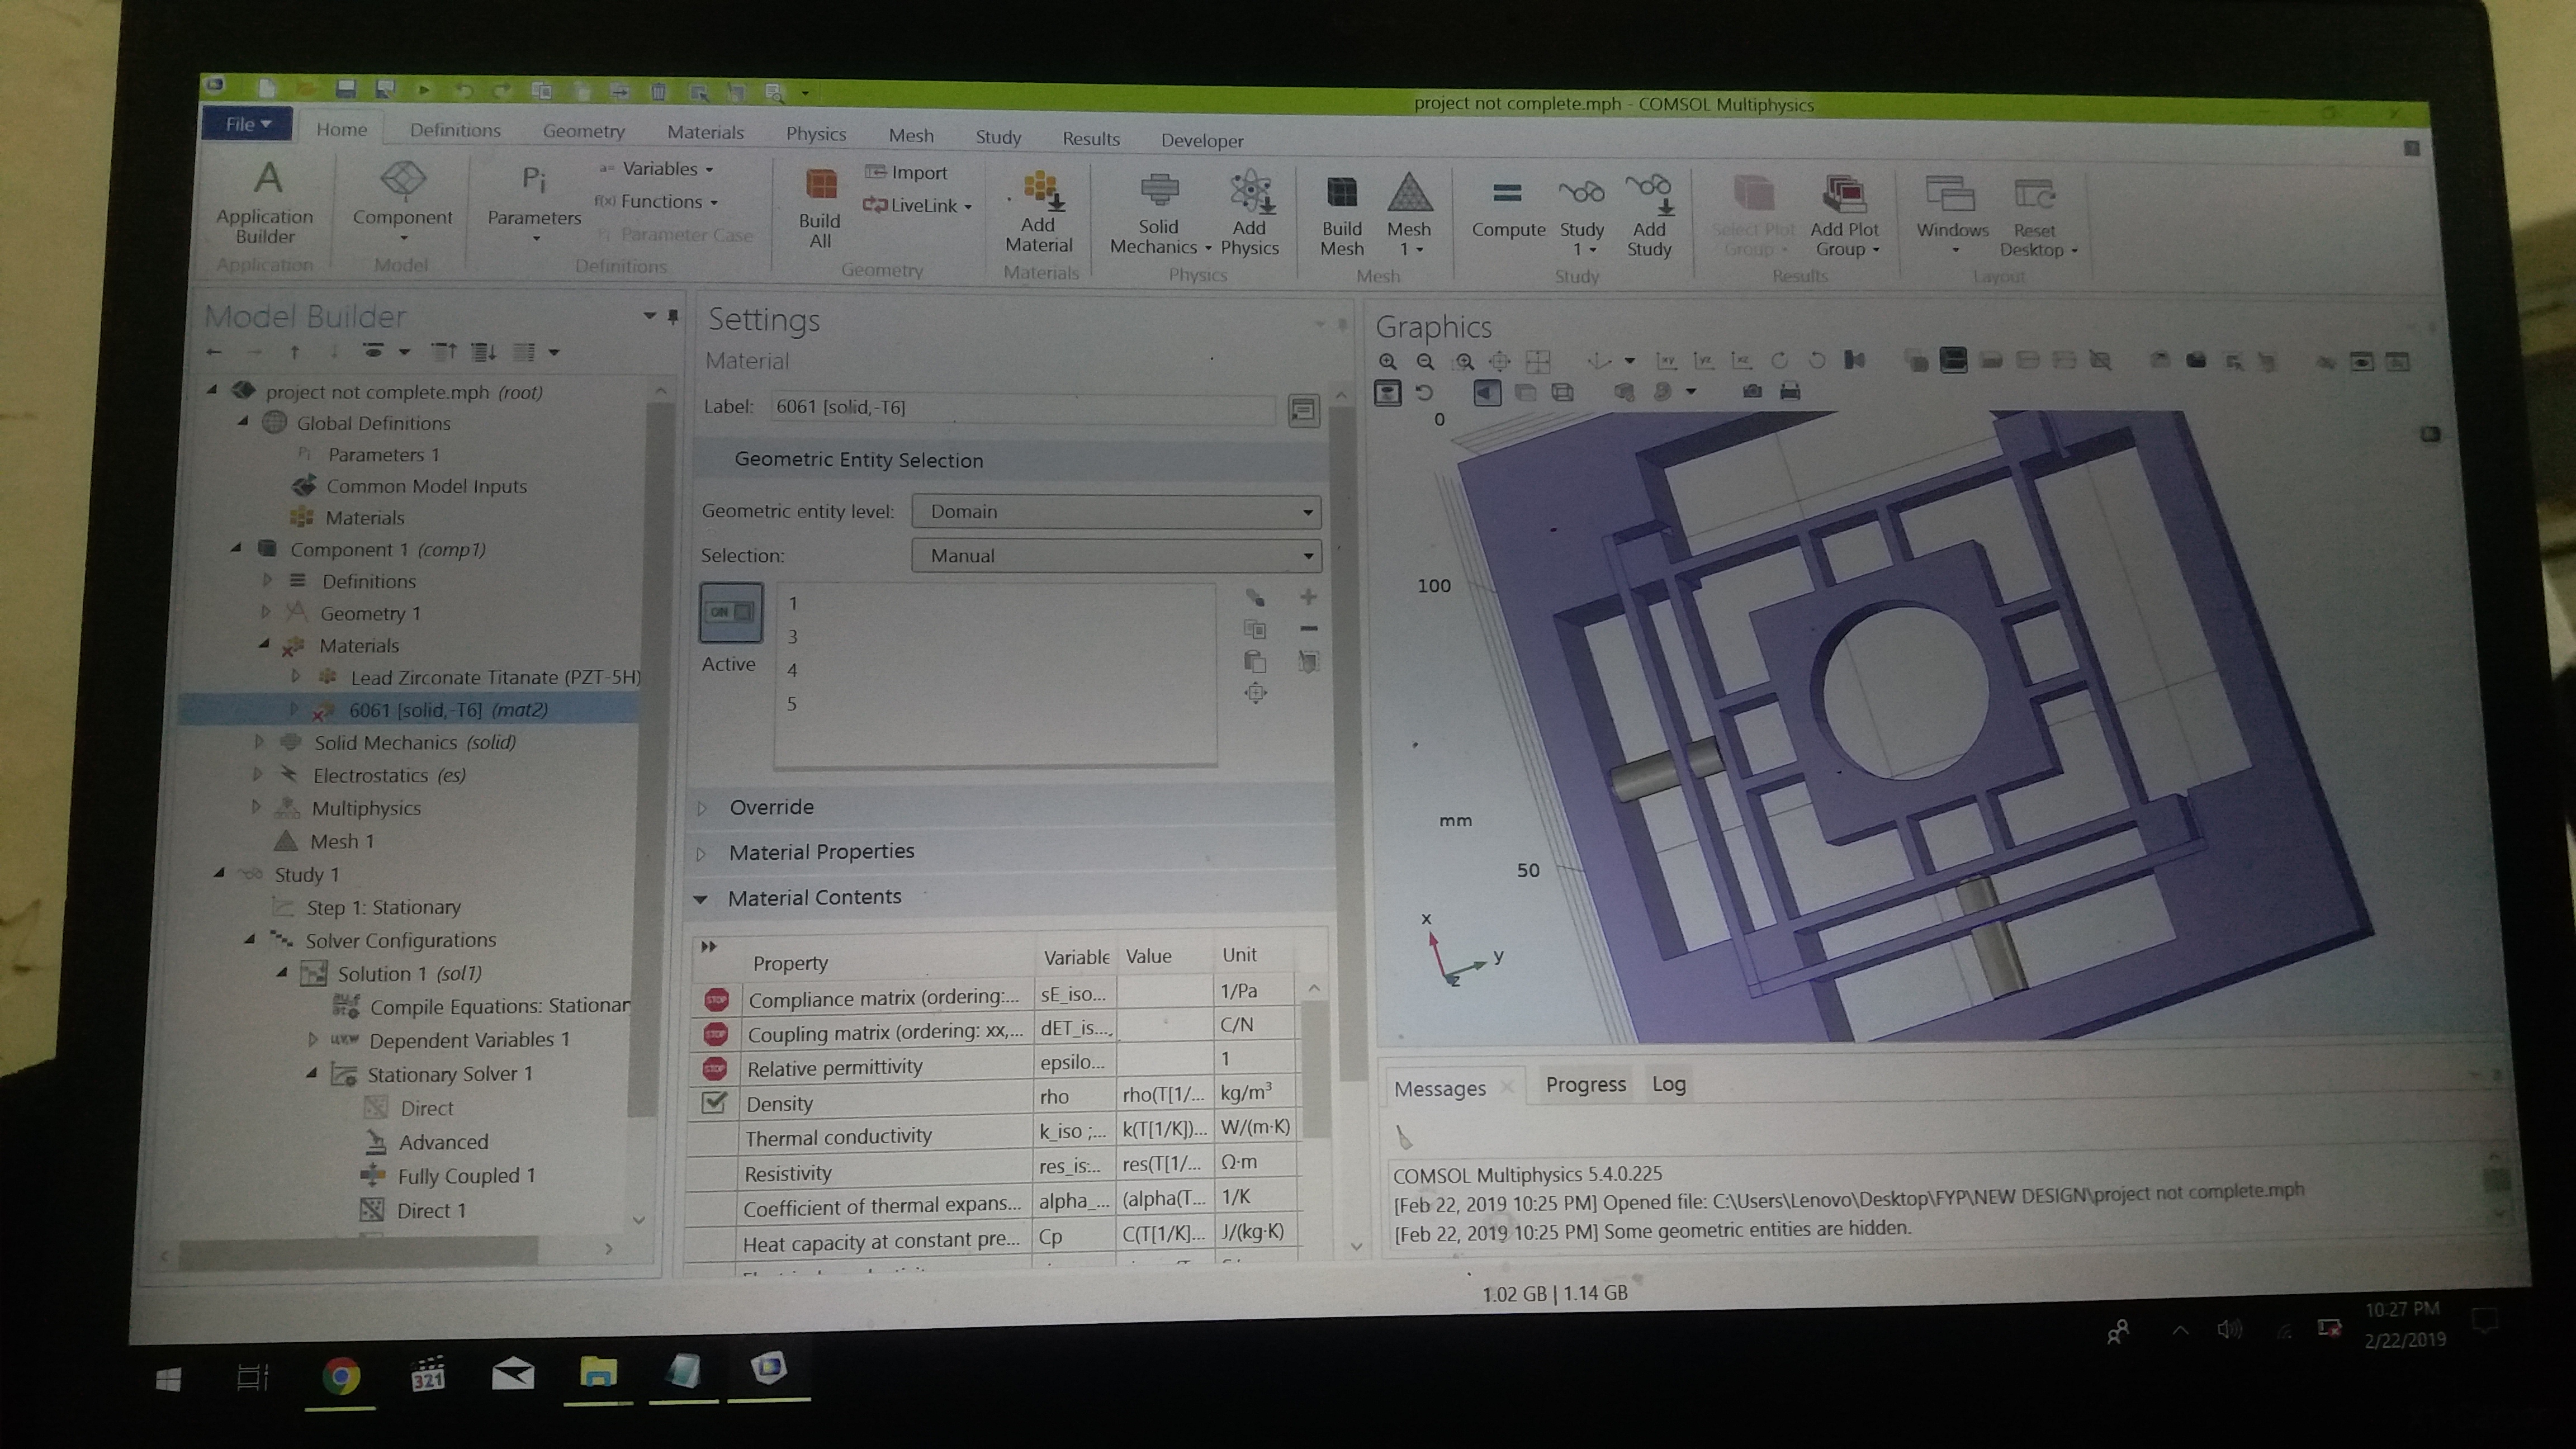Click the Zoom In icon in Graphics toolbar
The width and height of the screenshot is (2576, 1449).
point(1387,362)
